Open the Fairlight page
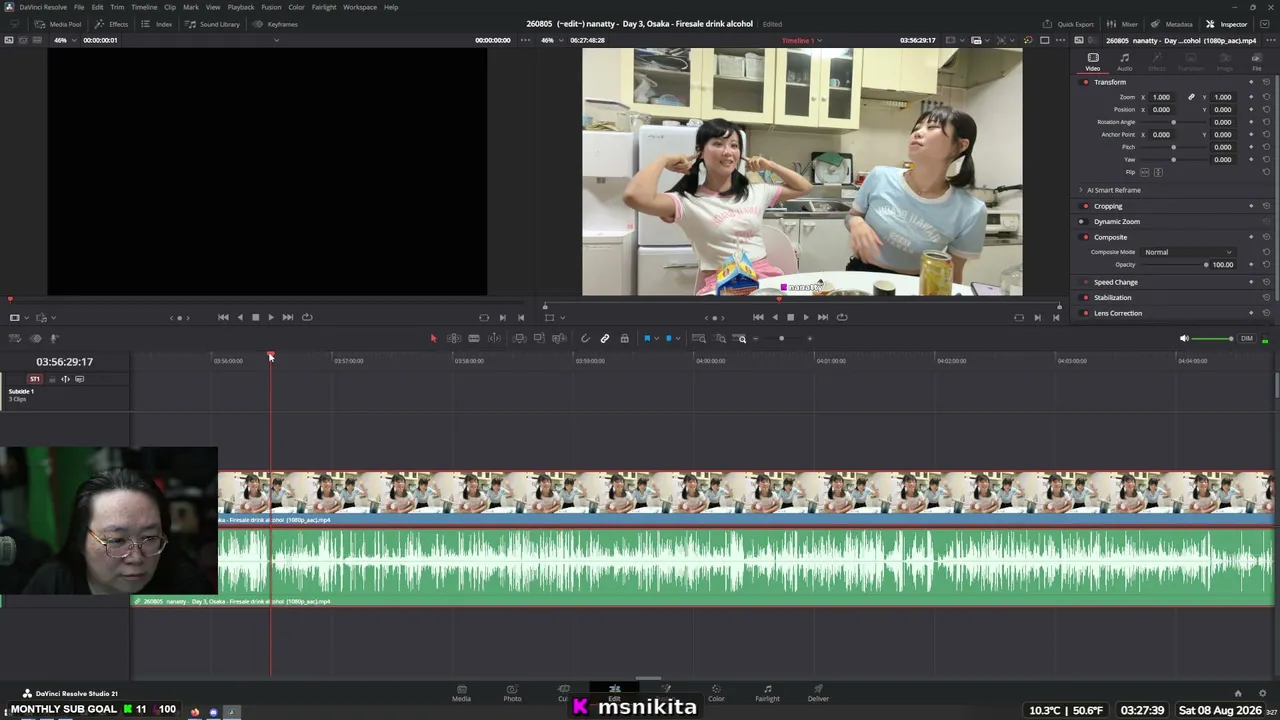Viewport: 1280px width, 720px height. pos(767,693)
